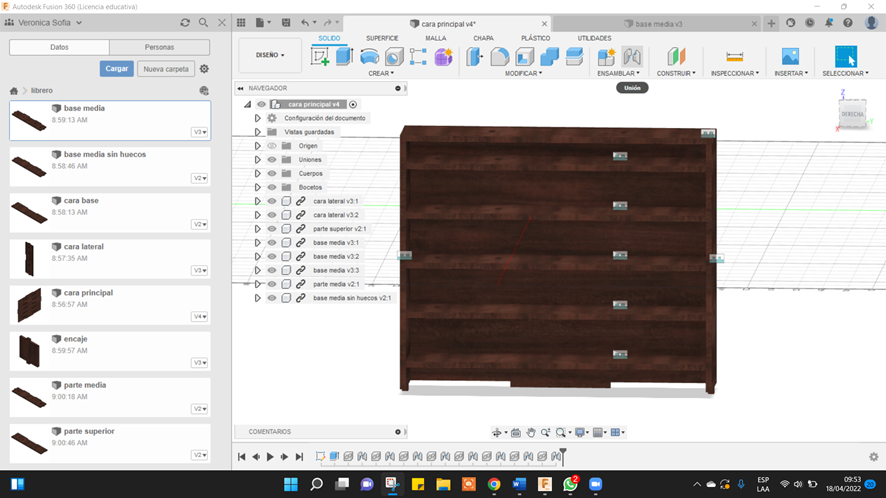Toggle visibility of Origen folder
Viewport: 886px width, 498px height.
[272, 146]
